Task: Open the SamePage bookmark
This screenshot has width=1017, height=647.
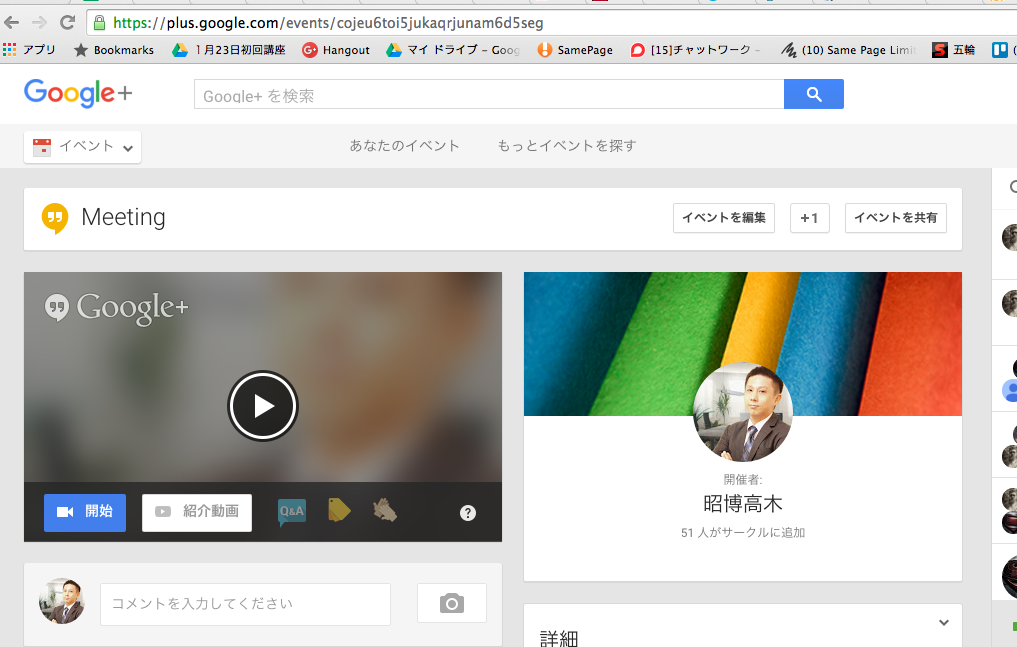Action: (575, 50)
